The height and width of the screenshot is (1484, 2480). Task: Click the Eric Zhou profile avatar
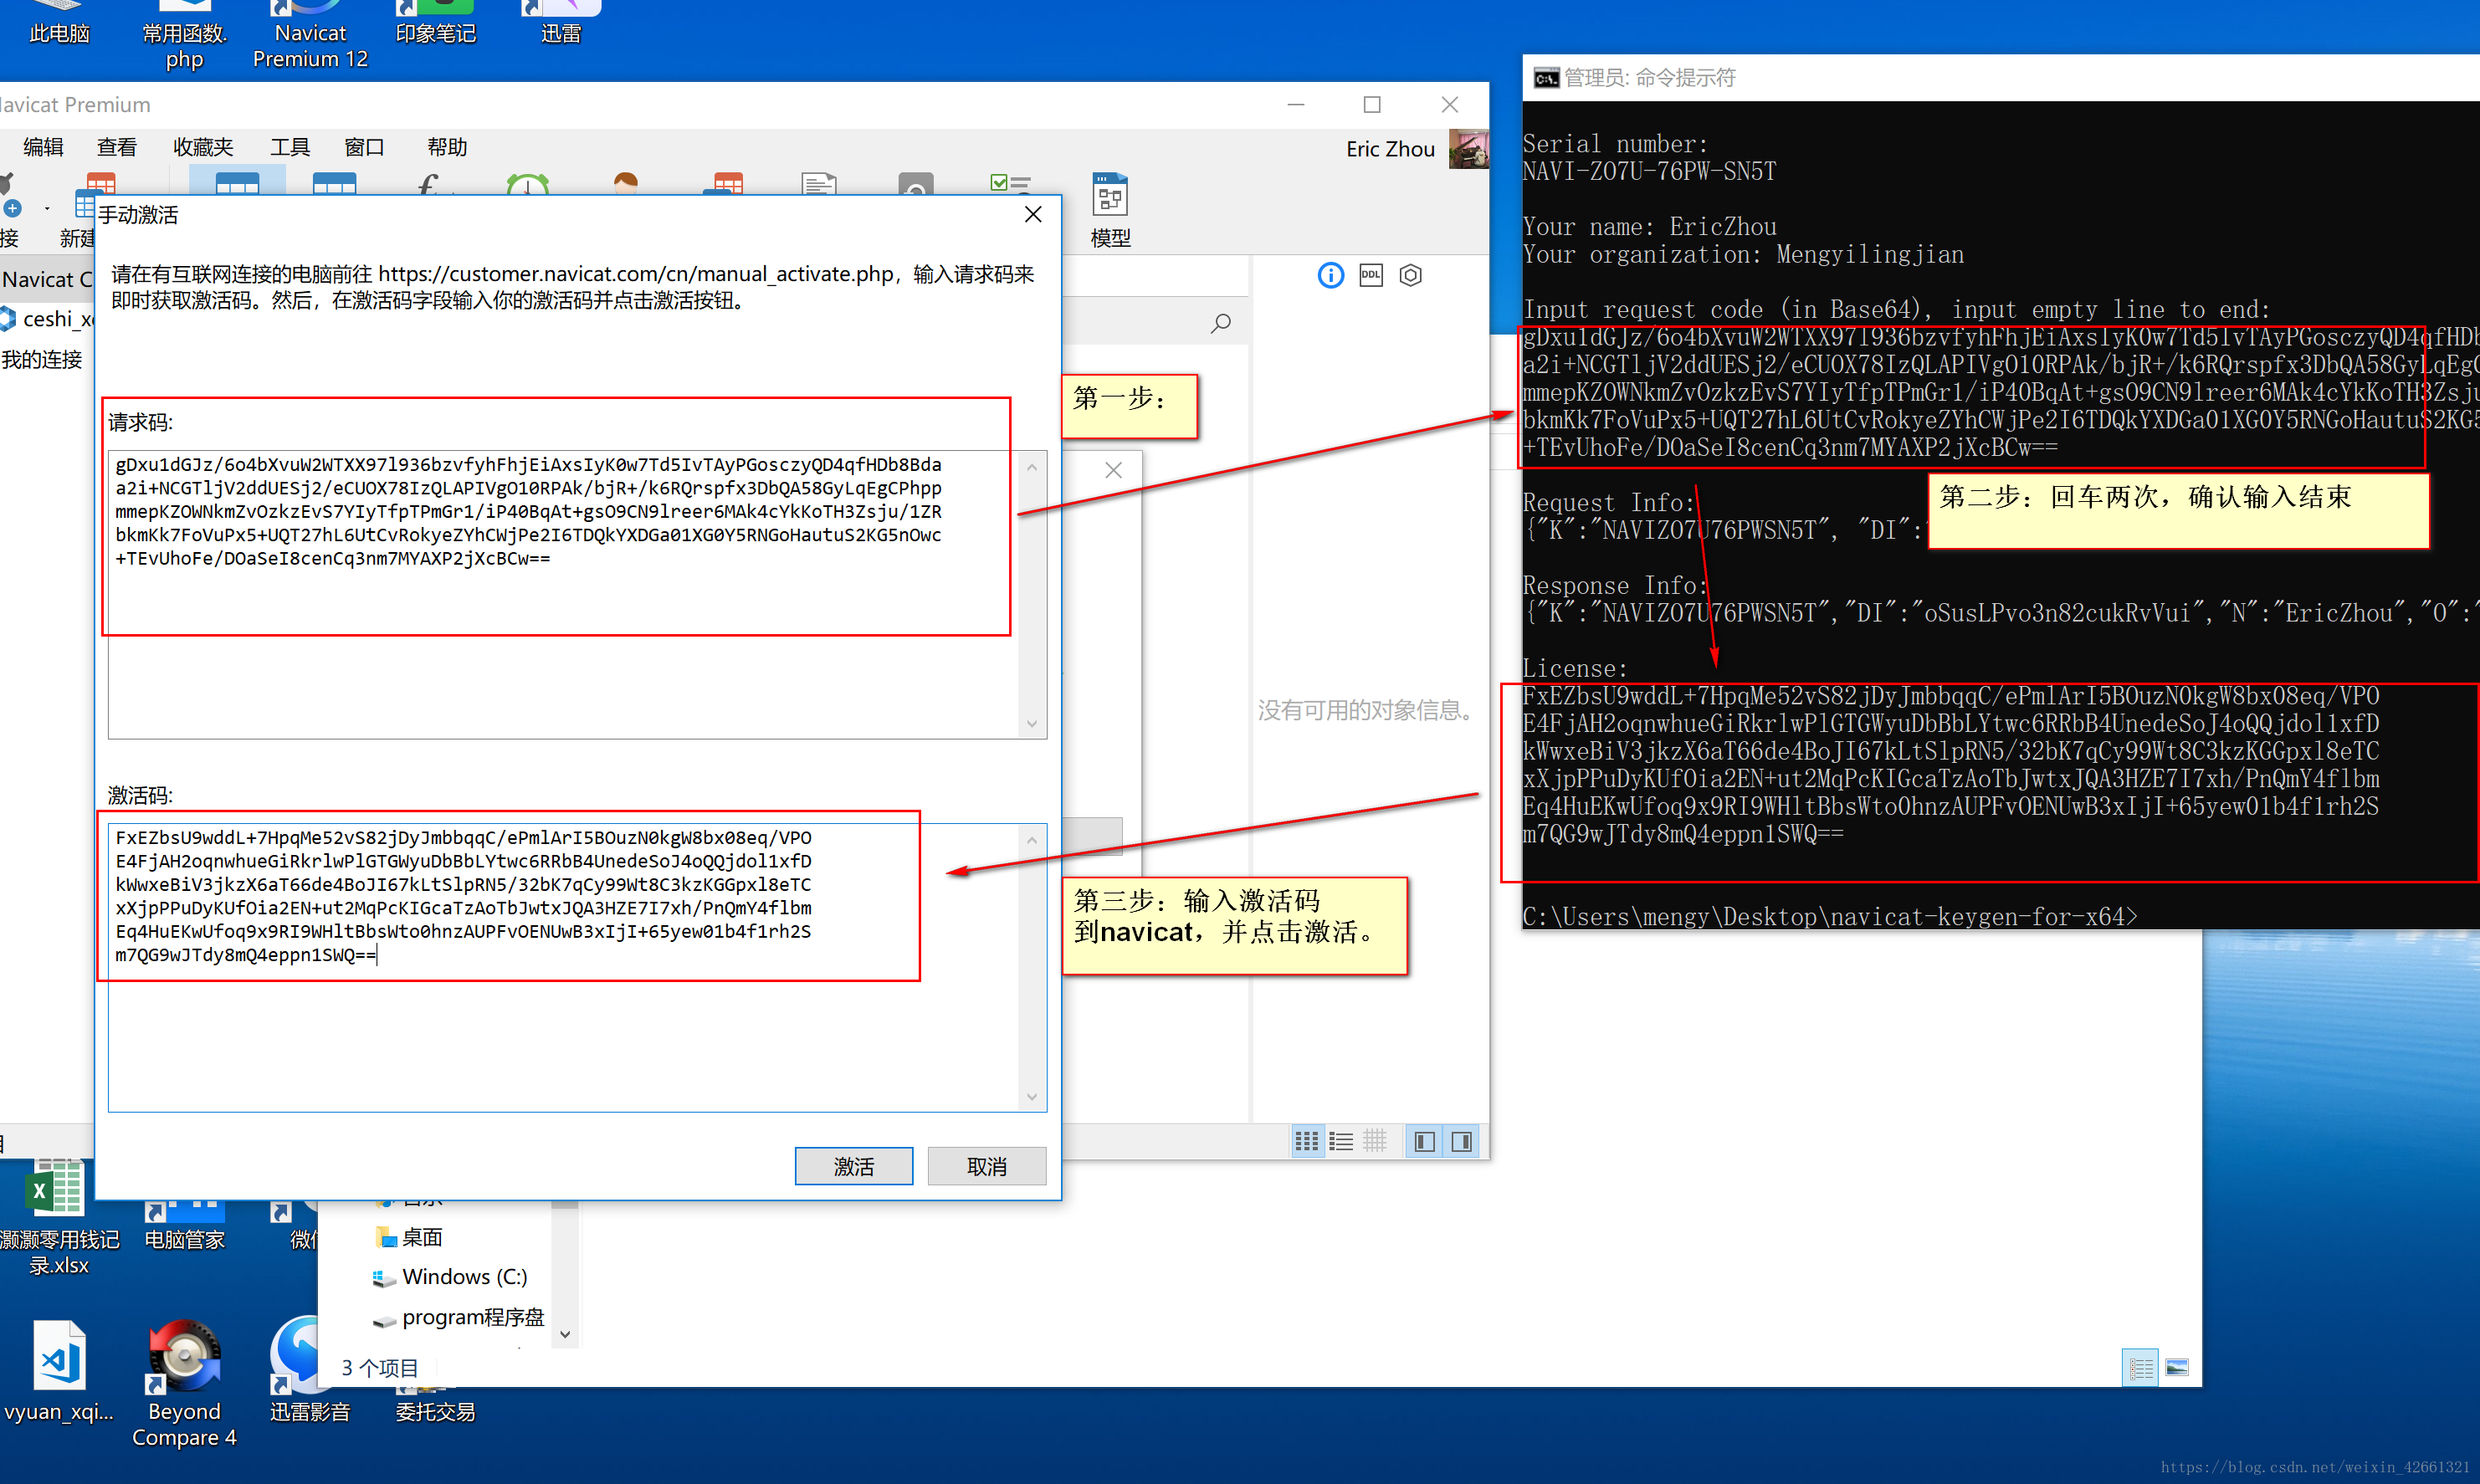(1468, 149)
